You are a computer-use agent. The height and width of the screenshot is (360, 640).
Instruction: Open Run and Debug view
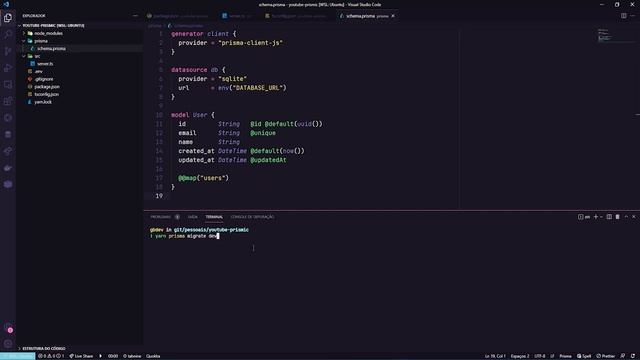tap(8, 68)
